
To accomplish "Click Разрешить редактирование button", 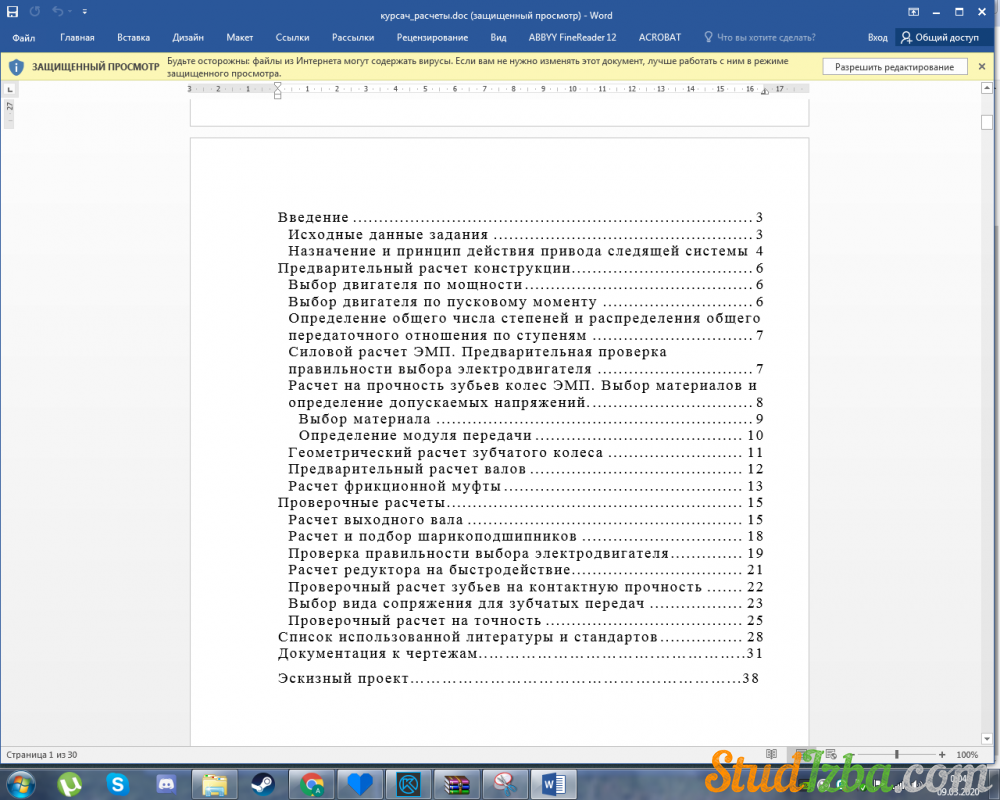I will tap(894, 67).
